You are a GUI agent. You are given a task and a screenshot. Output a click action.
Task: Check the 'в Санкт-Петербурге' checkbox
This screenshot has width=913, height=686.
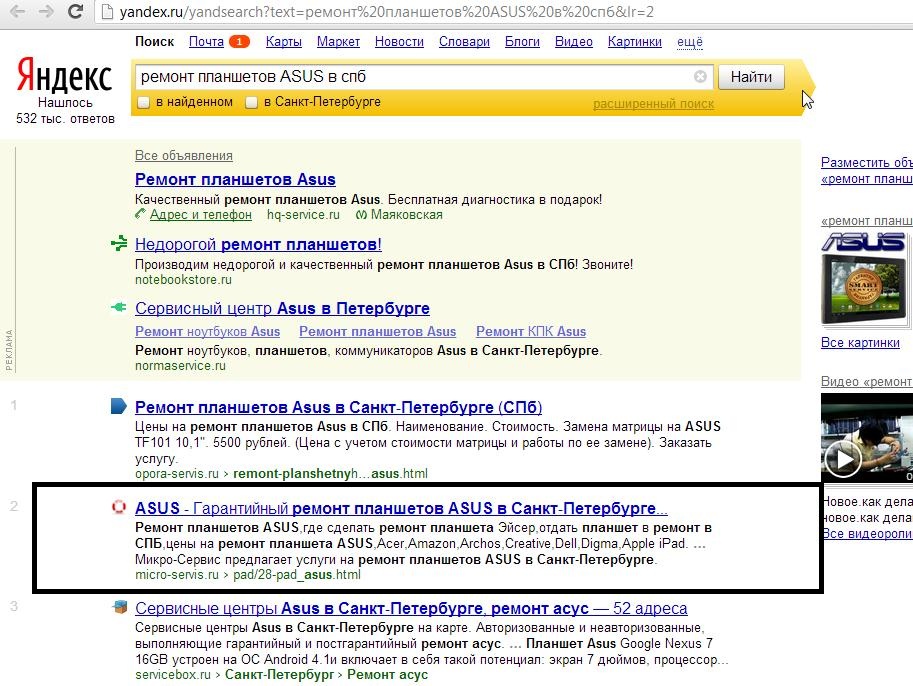[251, 102]
